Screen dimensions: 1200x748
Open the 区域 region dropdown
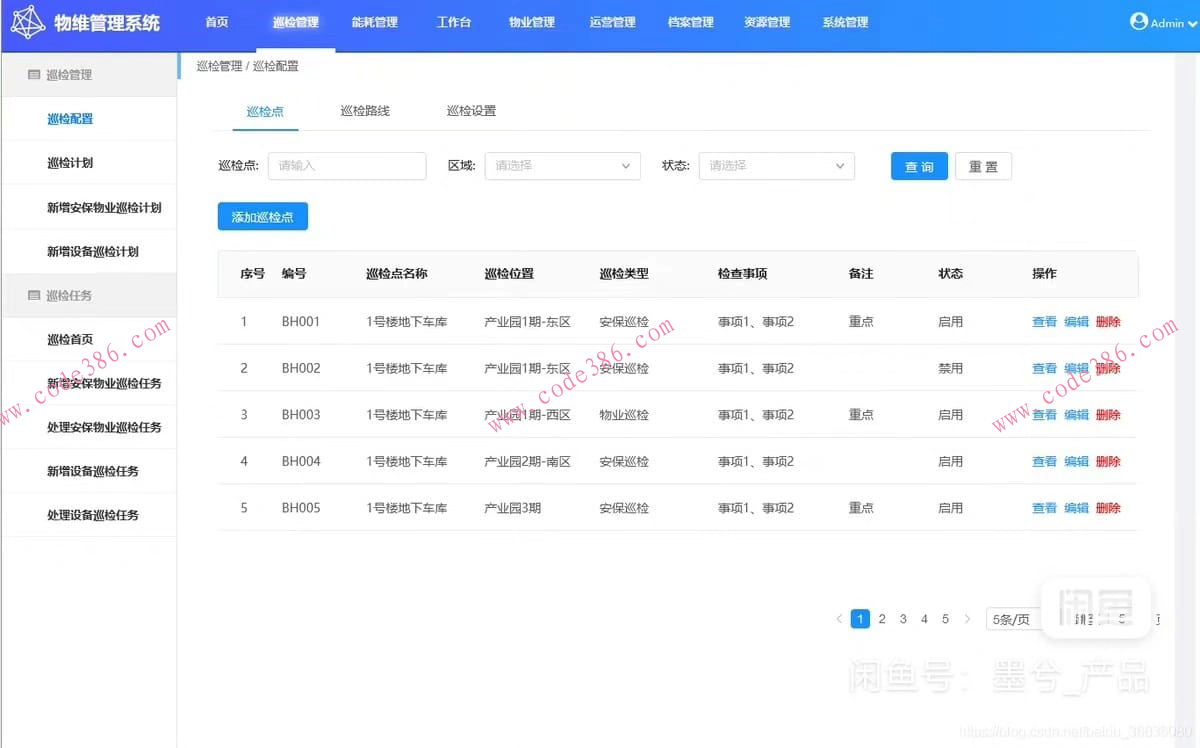point(562,166)
